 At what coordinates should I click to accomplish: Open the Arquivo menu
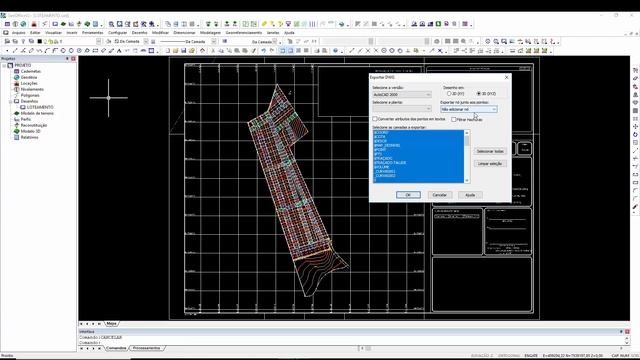coord(18,33)
